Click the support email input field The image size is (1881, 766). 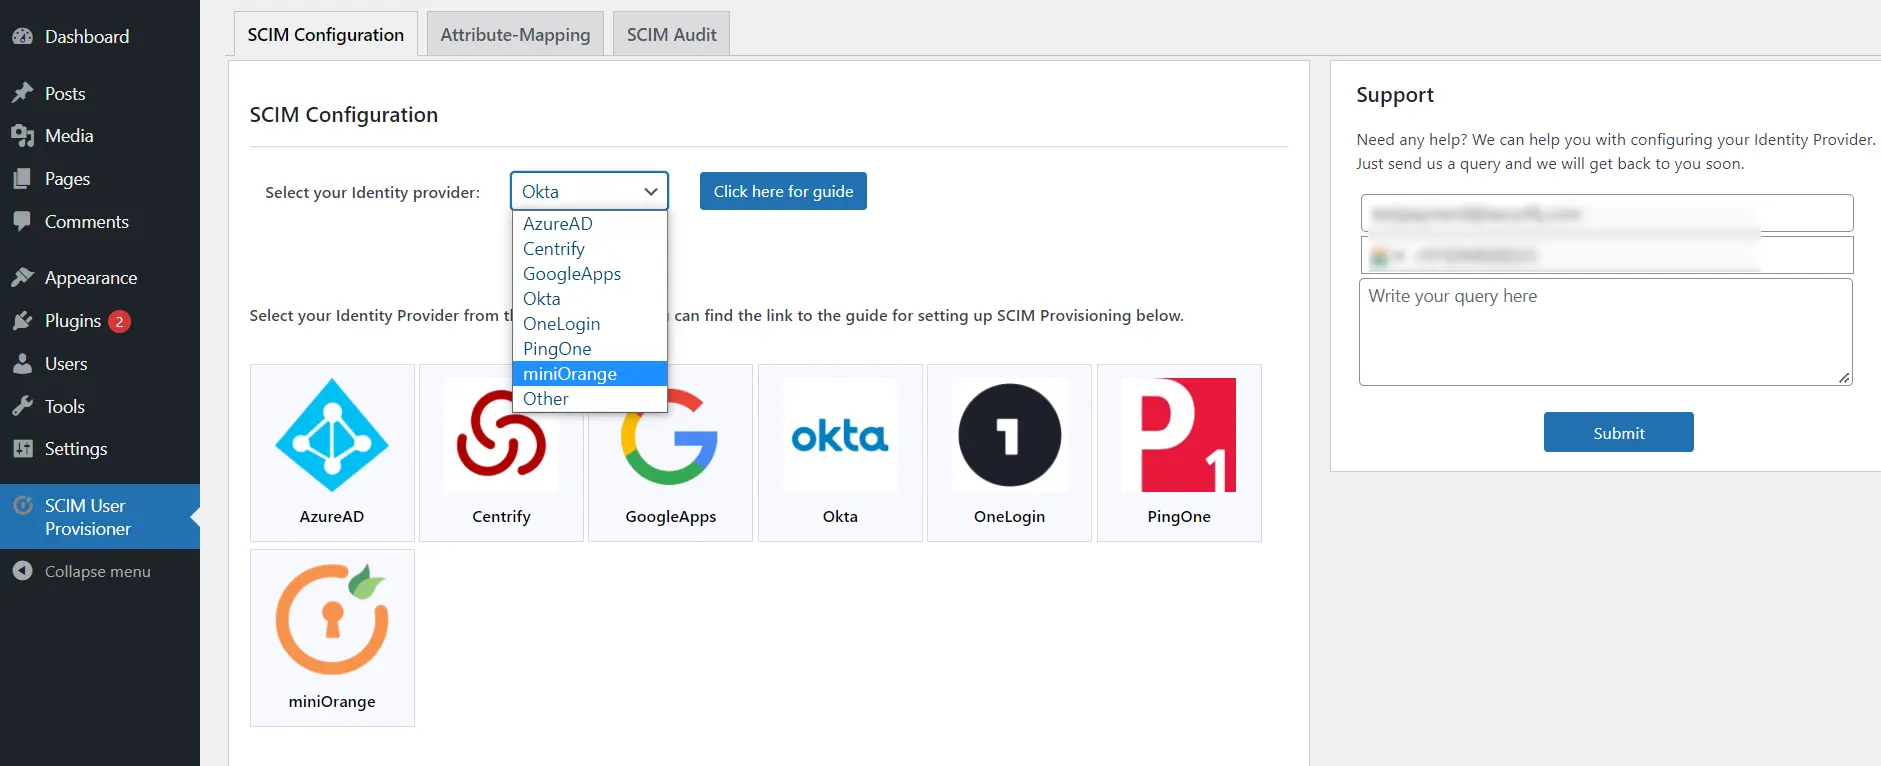(x=1607, y=213)
